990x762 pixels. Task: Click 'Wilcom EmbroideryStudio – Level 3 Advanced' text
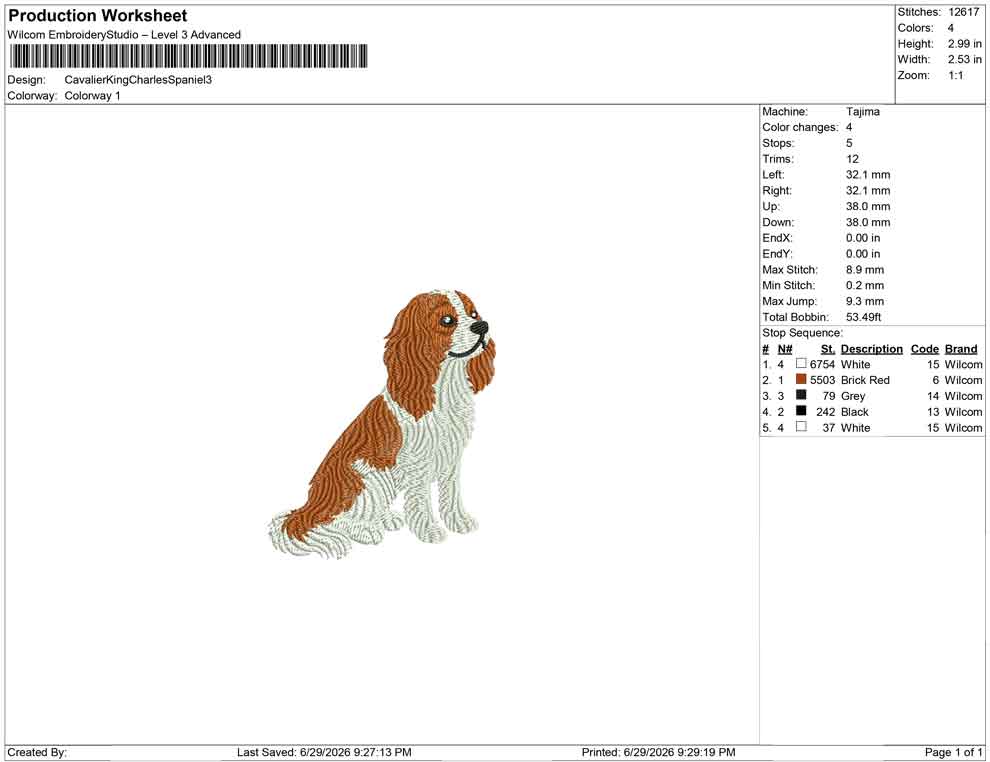124,35
